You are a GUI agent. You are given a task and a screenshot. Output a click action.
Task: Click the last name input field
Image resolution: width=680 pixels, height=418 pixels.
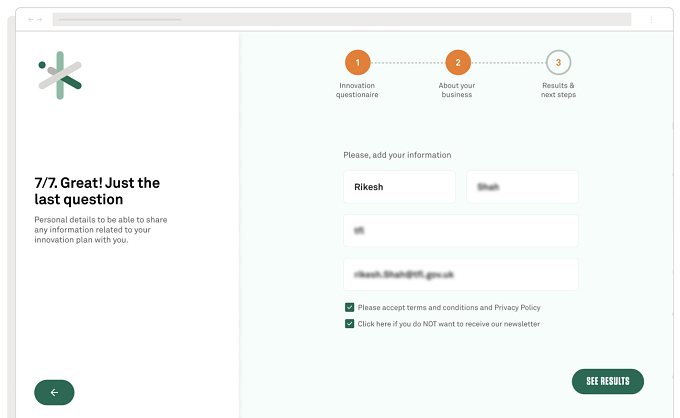(522, 187)
